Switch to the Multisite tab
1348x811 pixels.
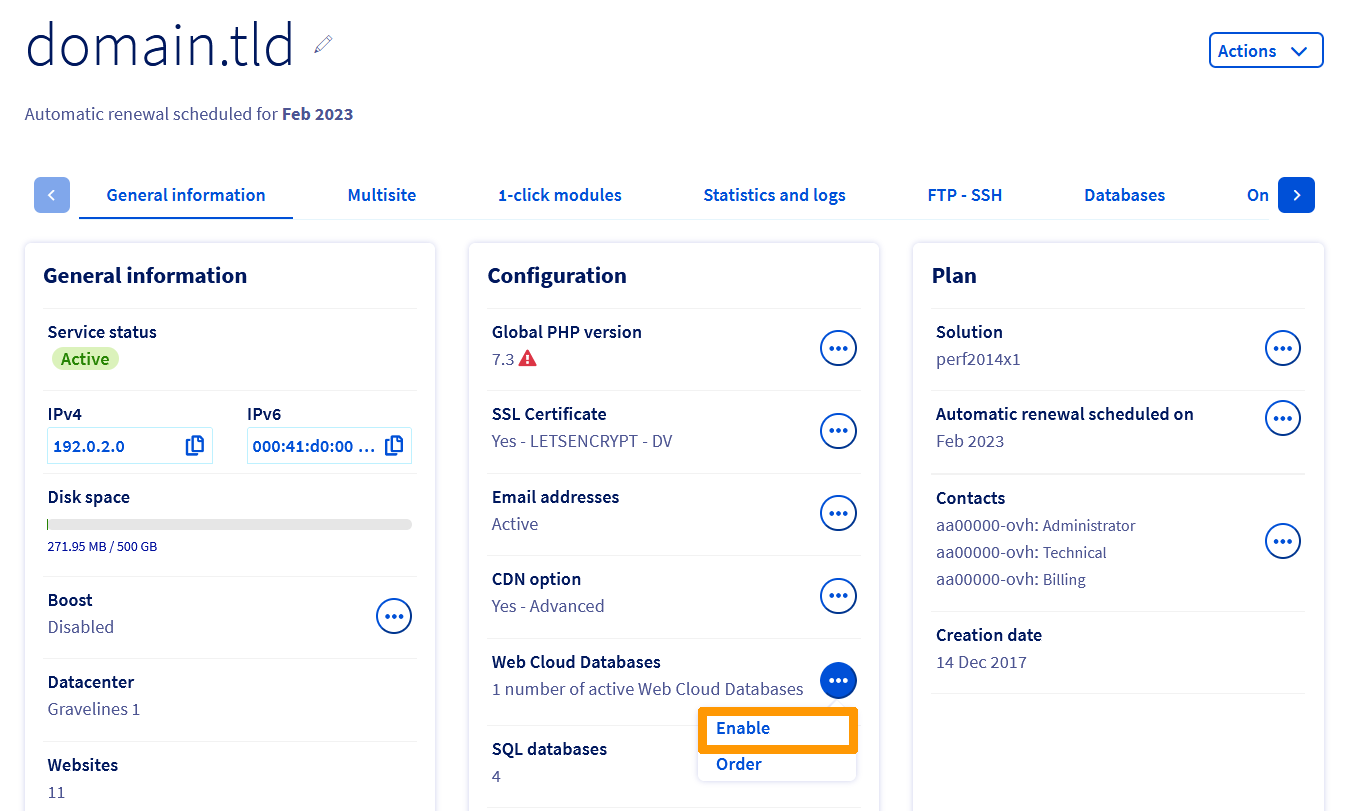tap(381, 195)
